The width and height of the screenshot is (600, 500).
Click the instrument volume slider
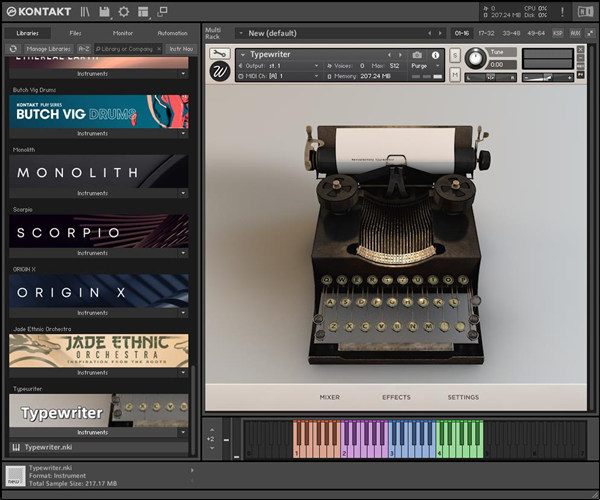pos(548,78)
